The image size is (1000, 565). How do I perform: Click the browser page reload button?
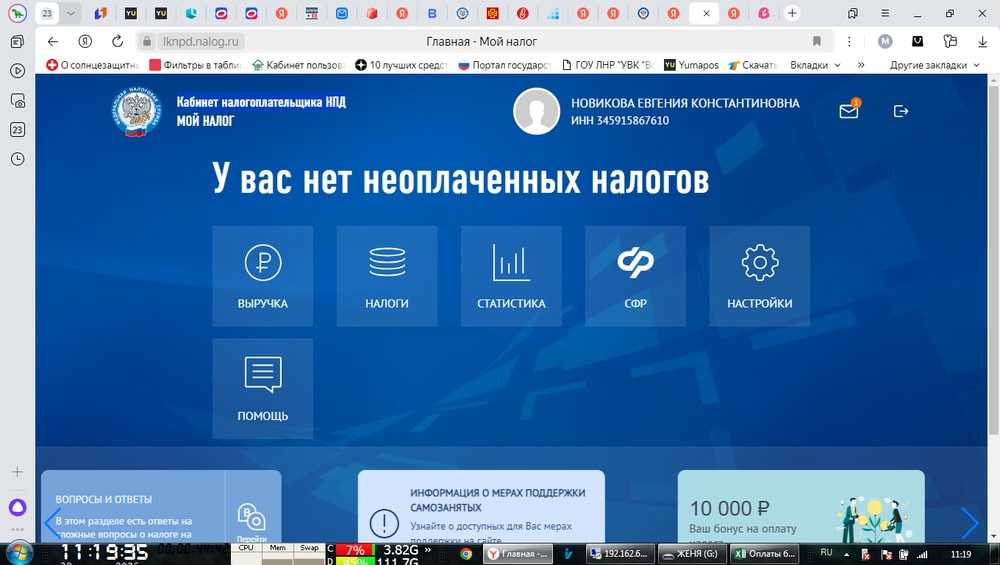click(118, 41)
